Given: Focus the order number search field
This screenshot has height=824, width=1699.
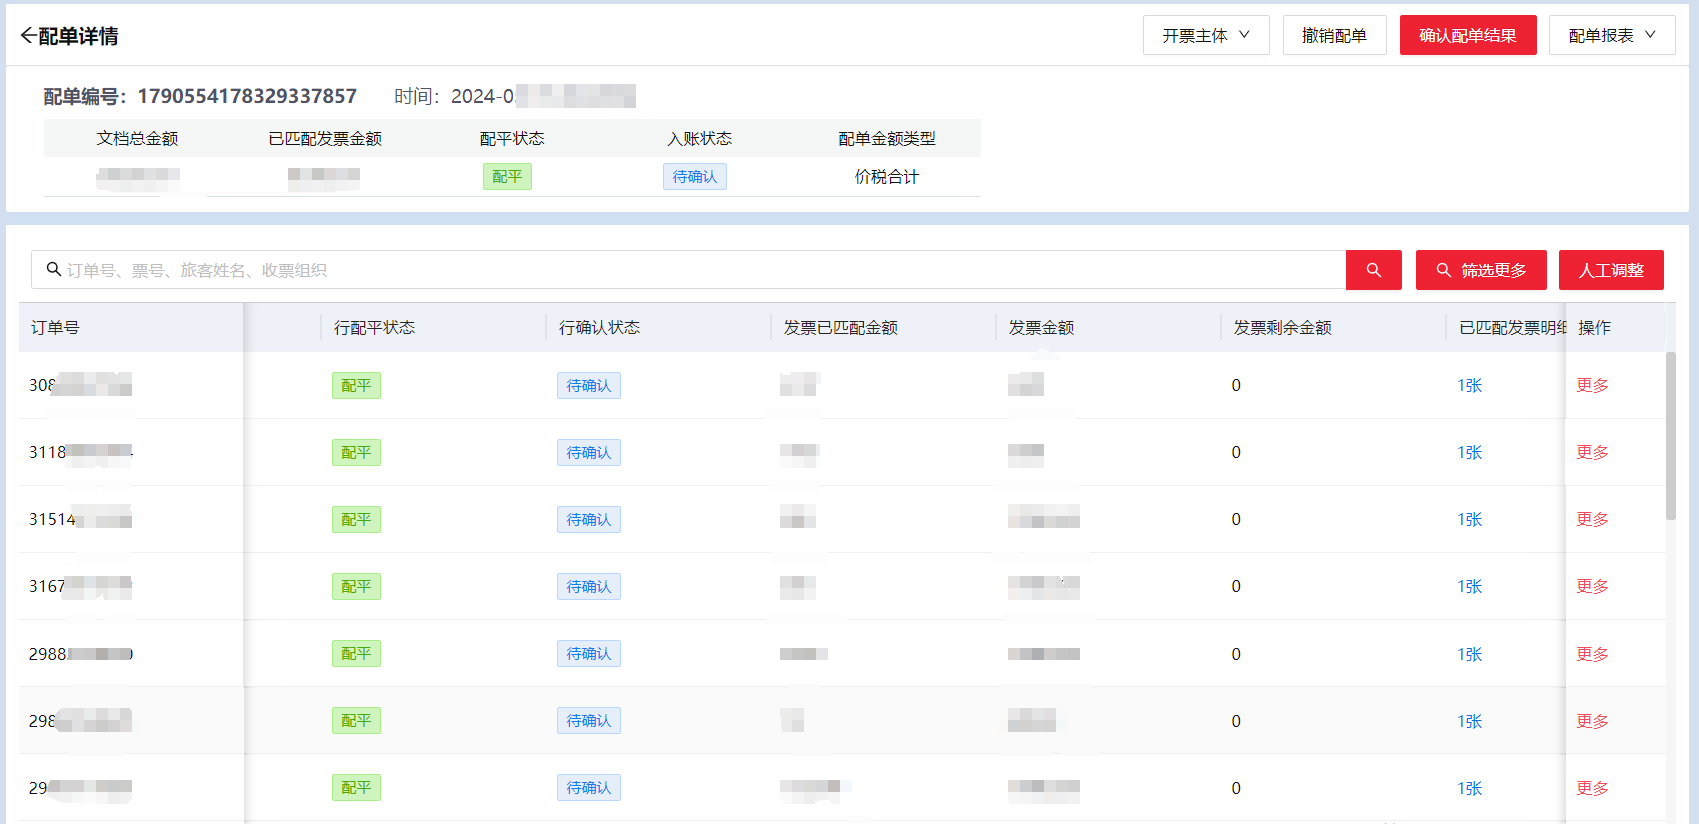Looking at the screenshot, I should pos(688,270).
